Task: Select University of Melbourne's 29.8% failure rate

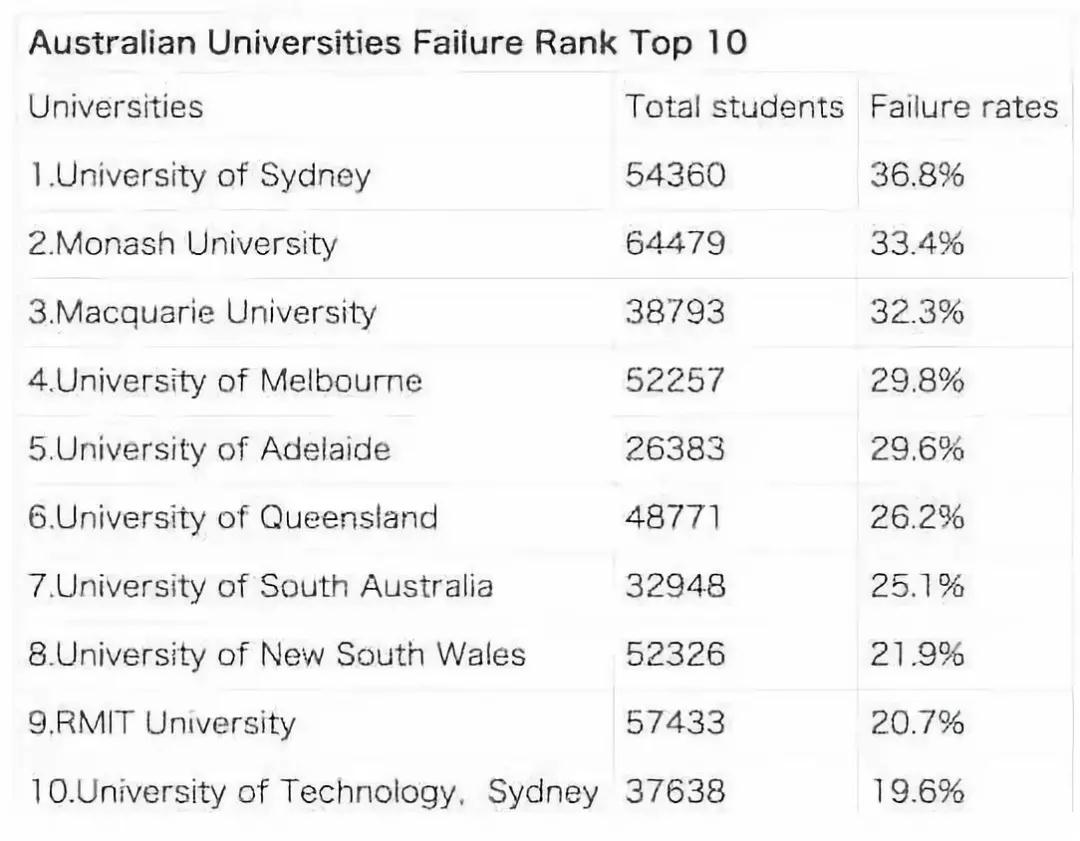Action: [x=917, y=380]
